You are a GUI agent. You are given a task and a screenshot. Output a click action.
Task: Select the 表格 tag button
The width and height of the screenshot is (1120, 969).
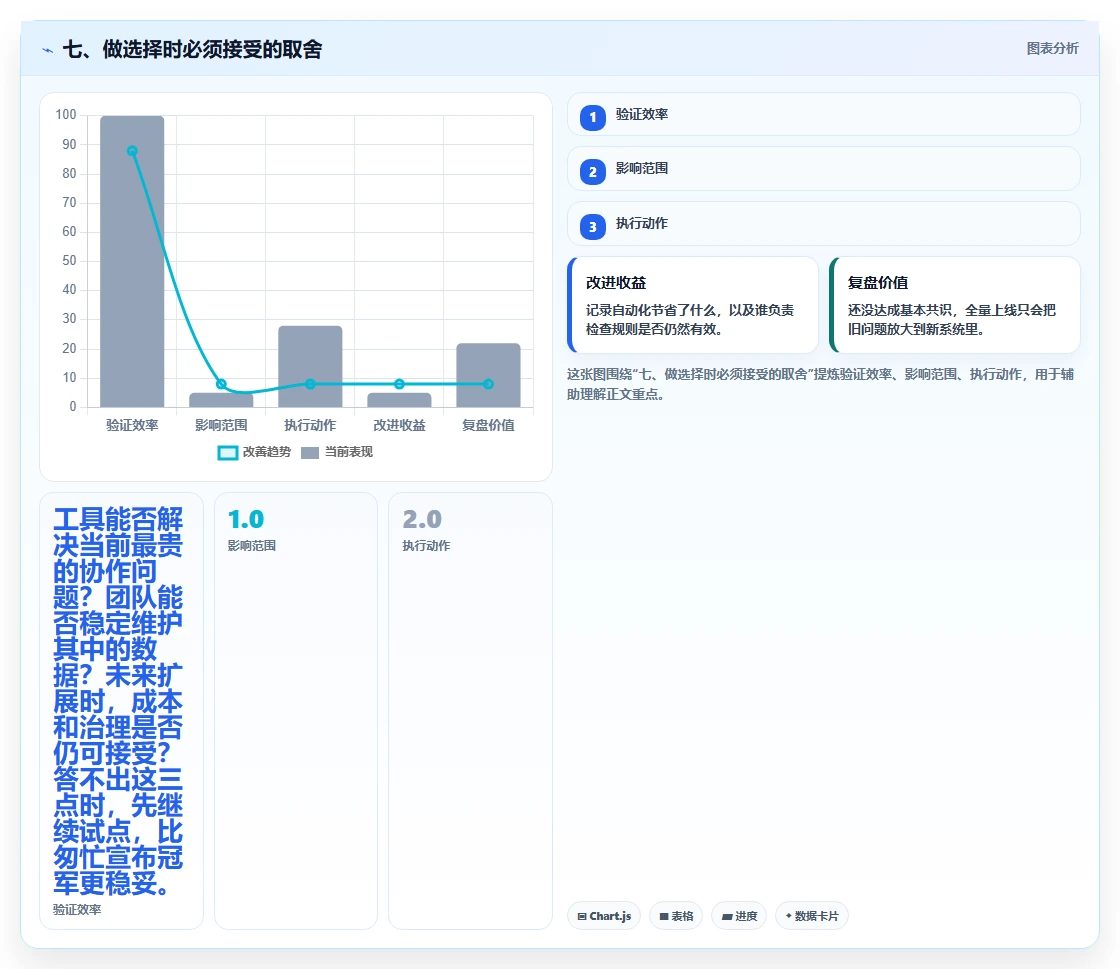[676, 916]
